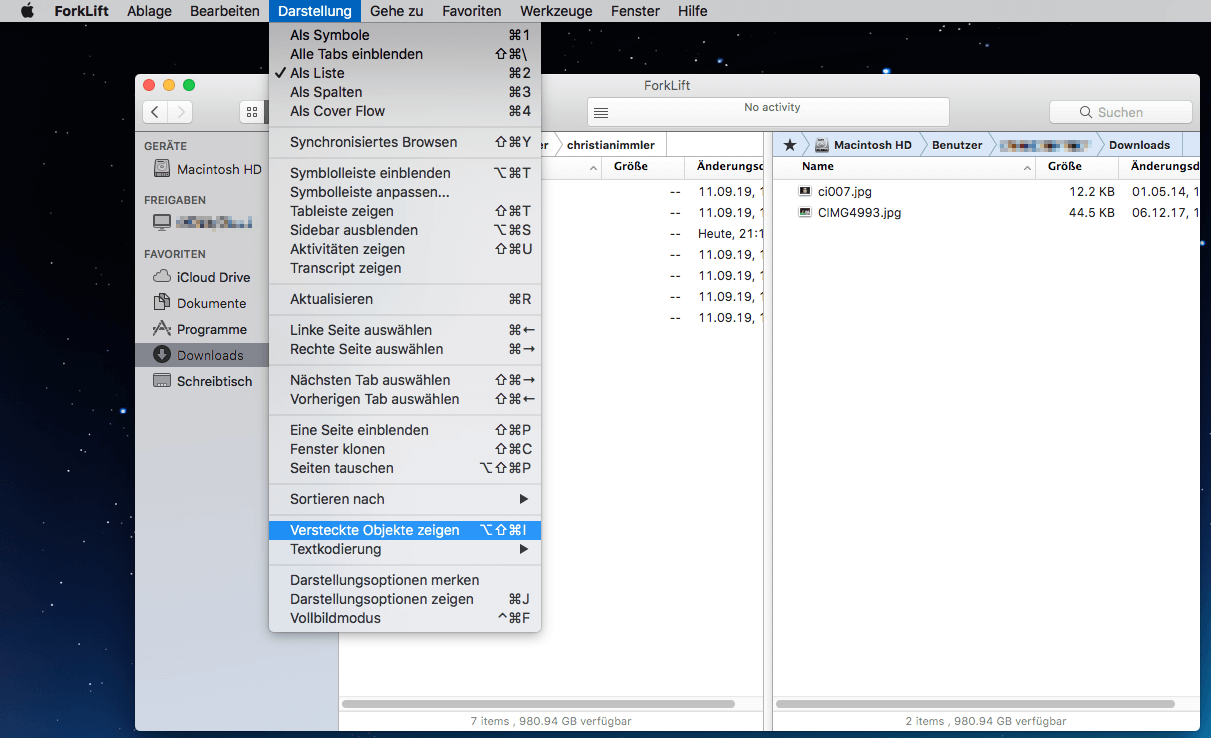The width and height of the screenshot is (1211, 738).
Task: Choose Seiten tauschen
Action: [405, 468]
